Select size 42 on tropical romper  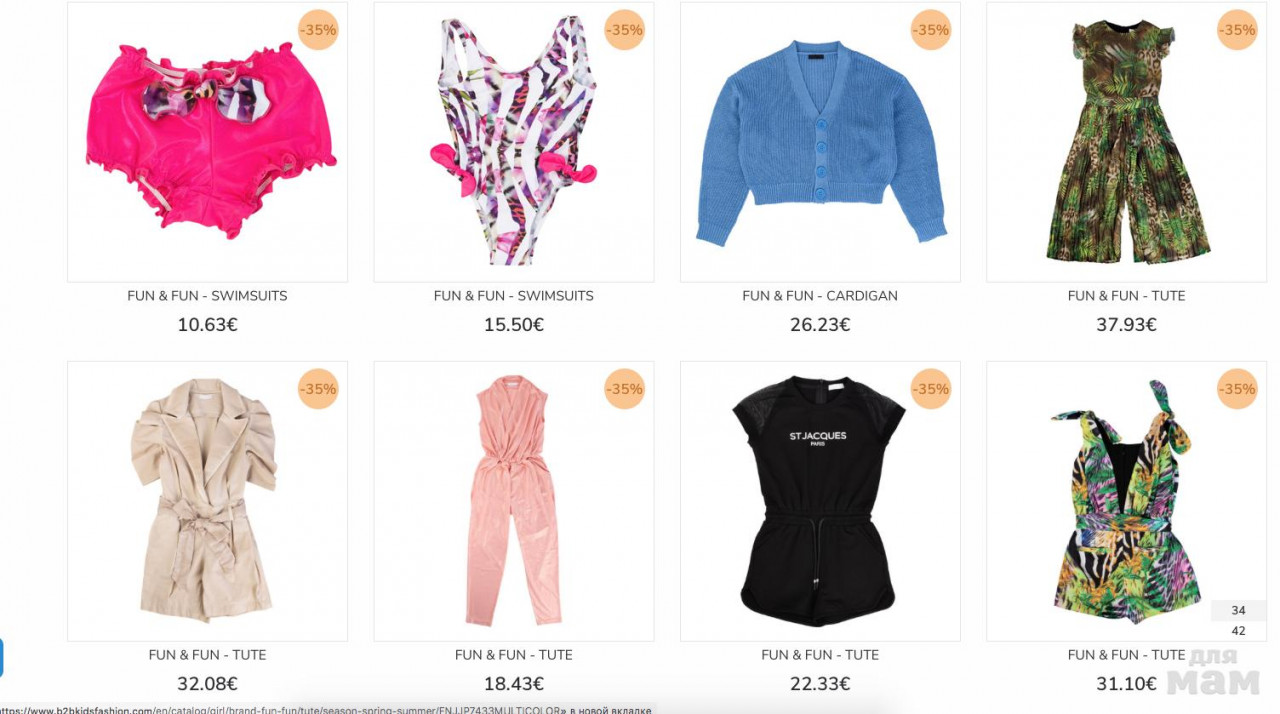pyautogui.click(x=1238, y=631)
